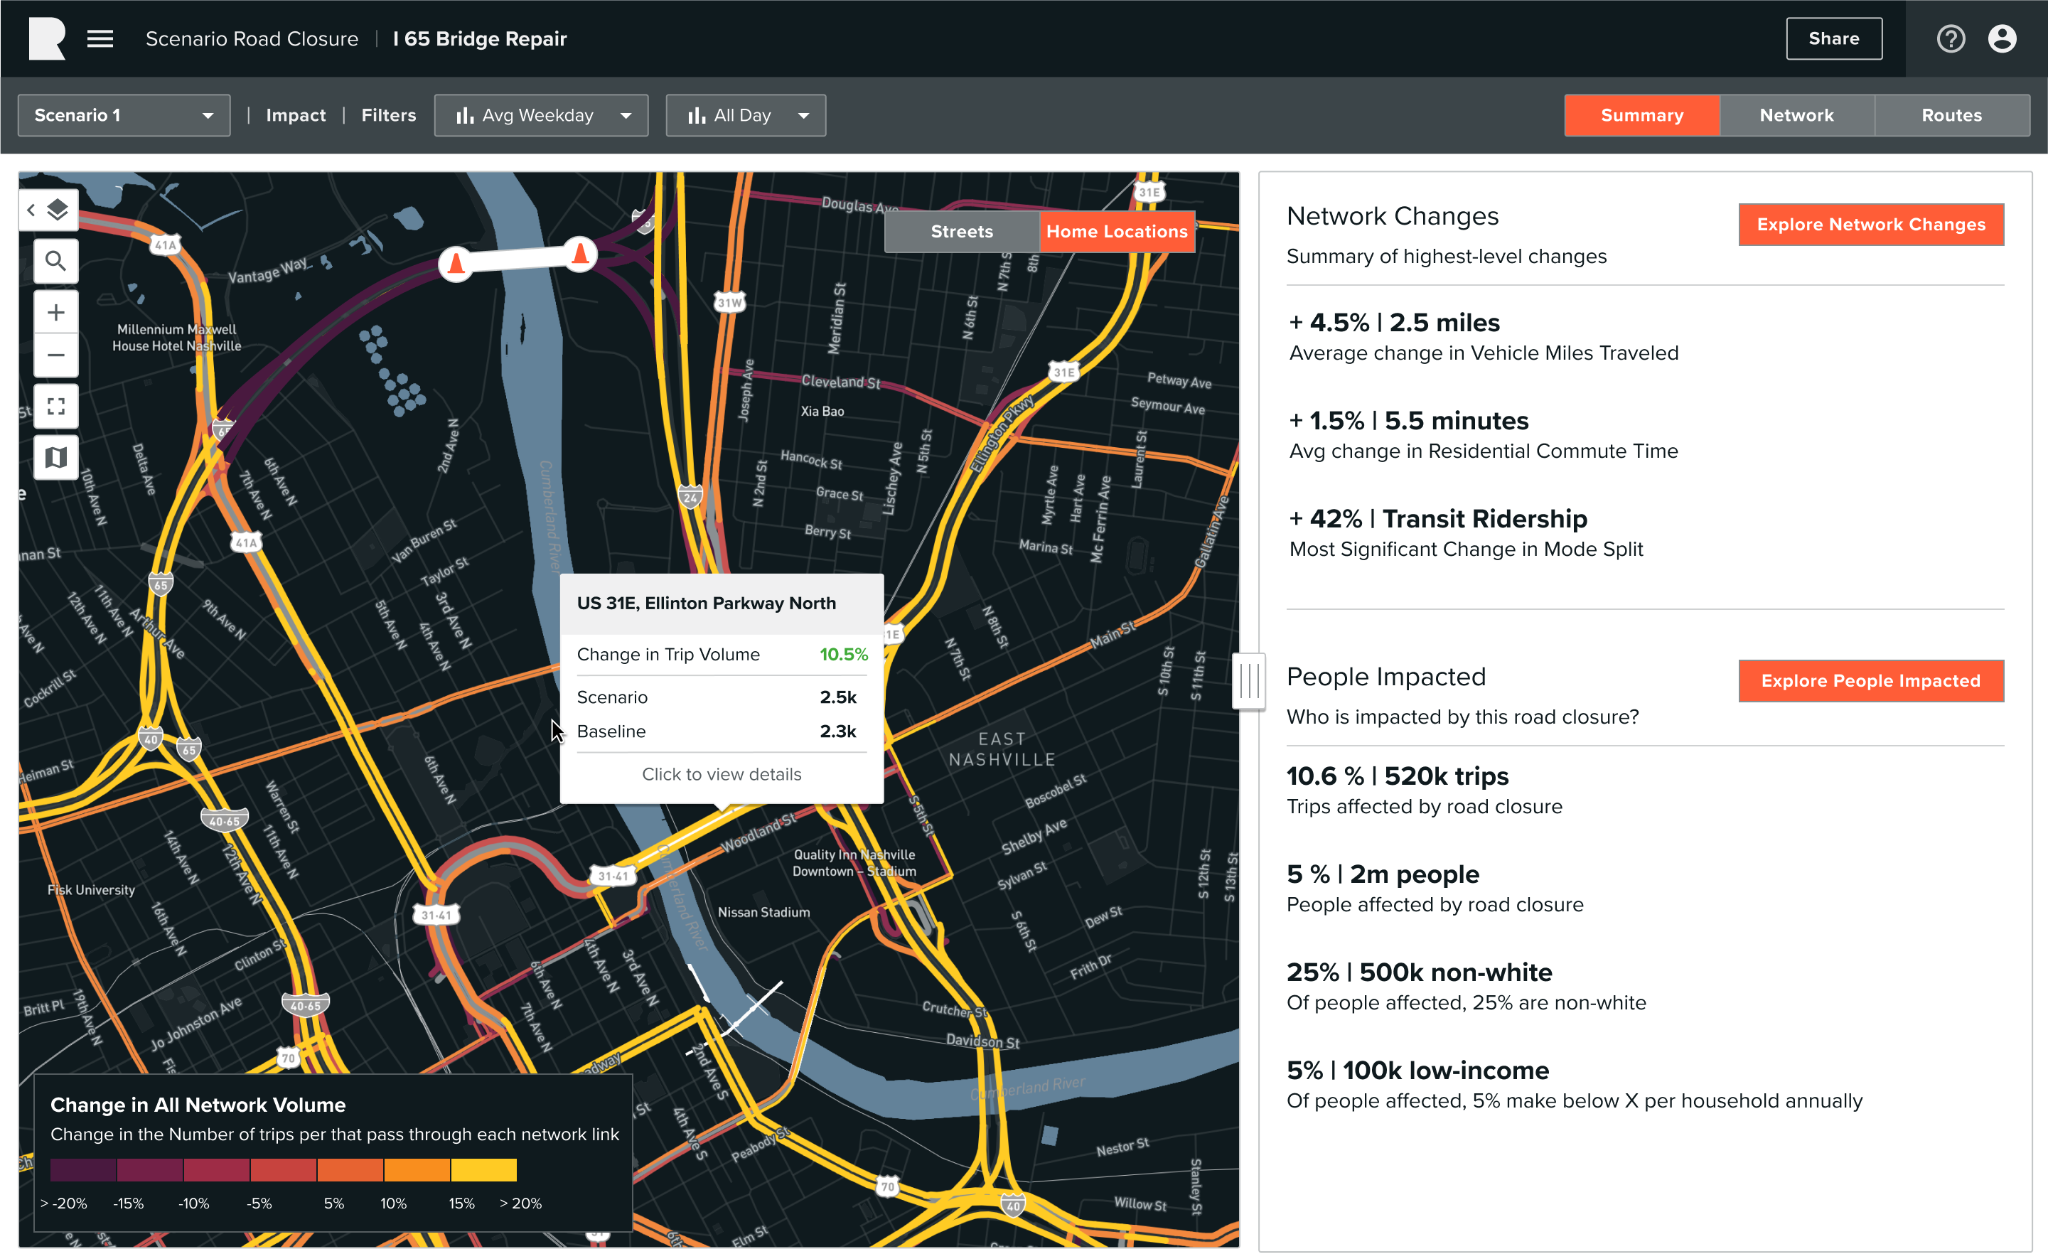The height and width of the screenshot is (1253, 2048).
Task: Open the All Day time dropdown
Action: 745,115
